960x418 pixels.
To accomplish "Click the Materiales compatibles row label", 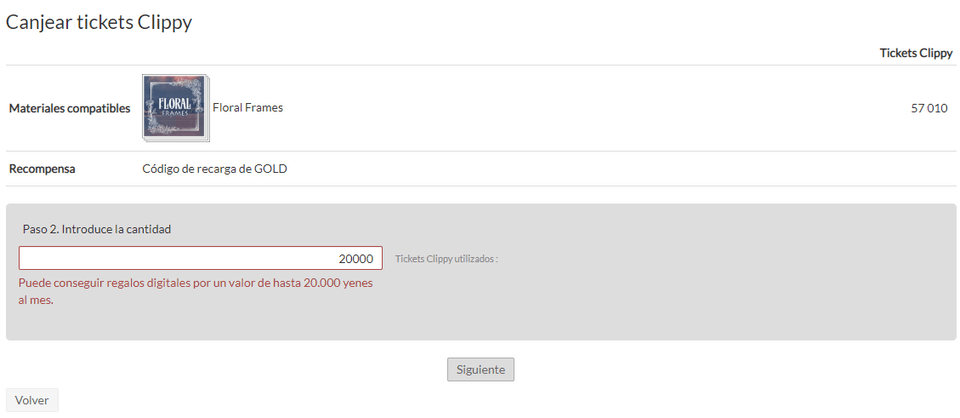I will (69, 108).
